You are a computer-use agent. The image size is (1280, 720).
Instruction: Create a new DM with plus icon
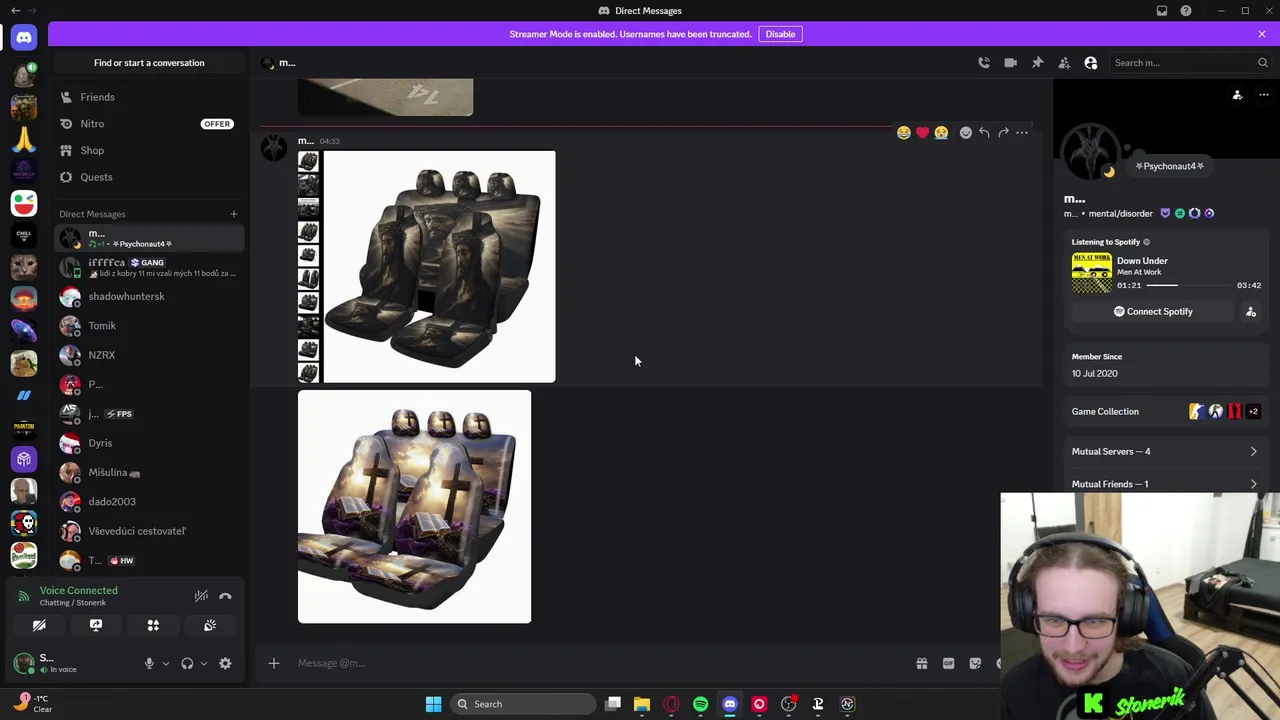(233, 214)
